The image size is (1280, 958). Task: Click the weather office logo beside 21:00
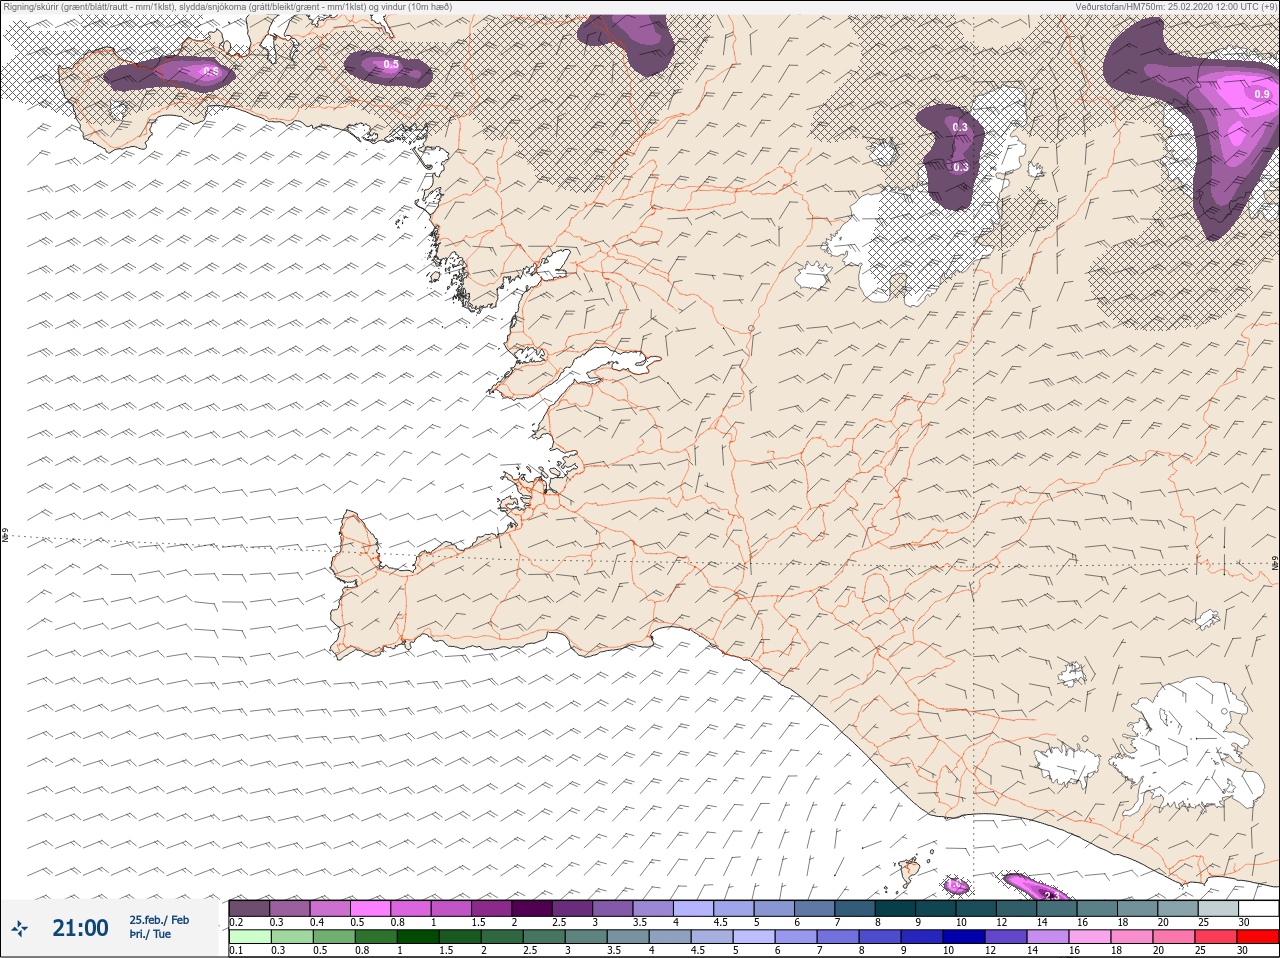(x=21, y=929)
